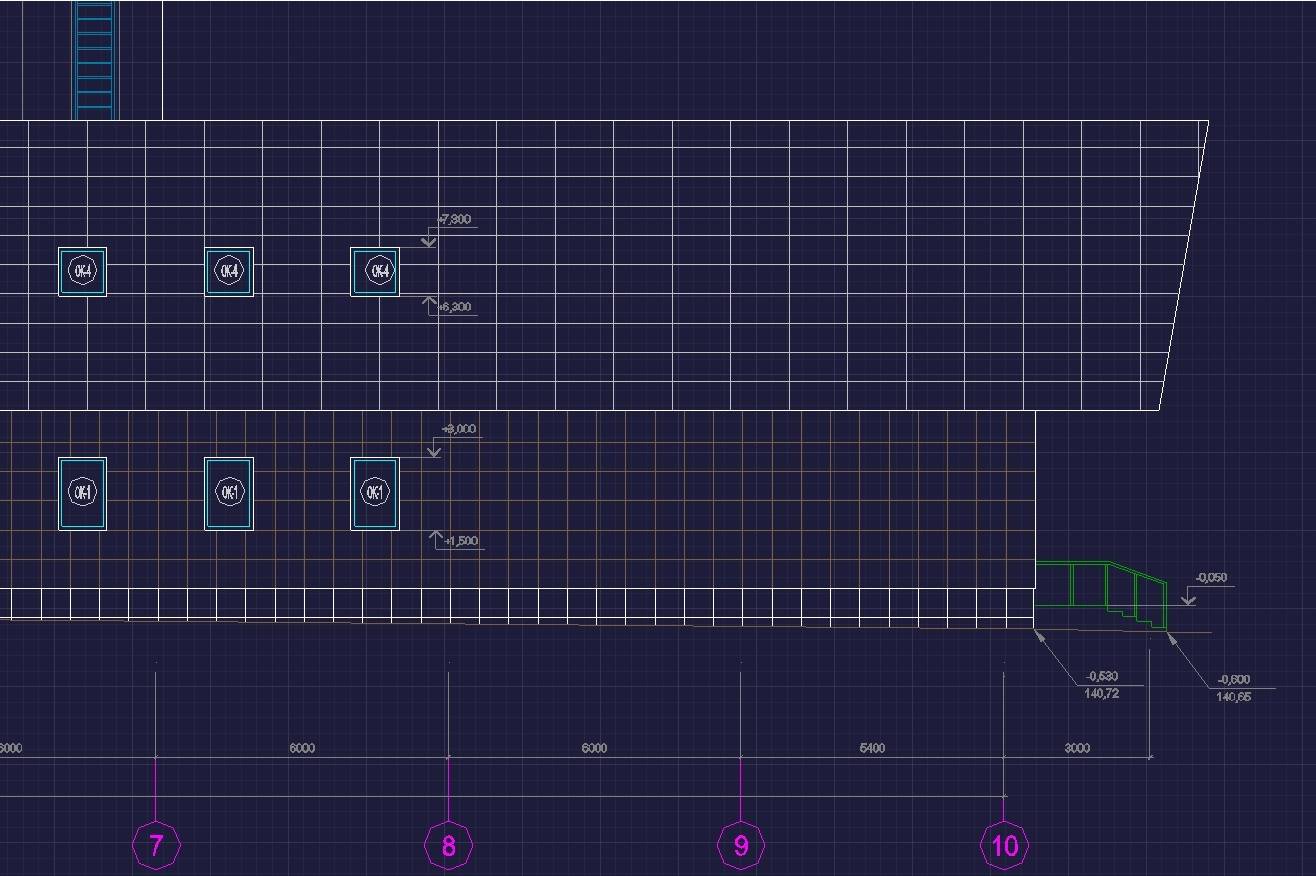
Task: Click the +6,300 elevation mark text
Action: (455, 307)
